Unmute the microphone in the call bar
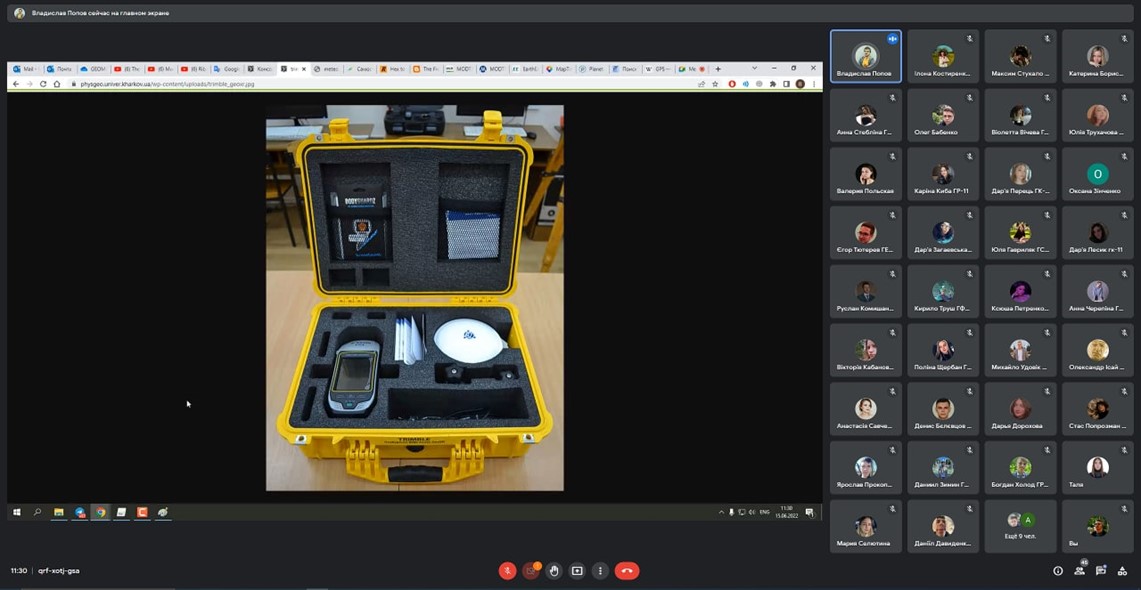1141x590 pixels. point(507,571)
